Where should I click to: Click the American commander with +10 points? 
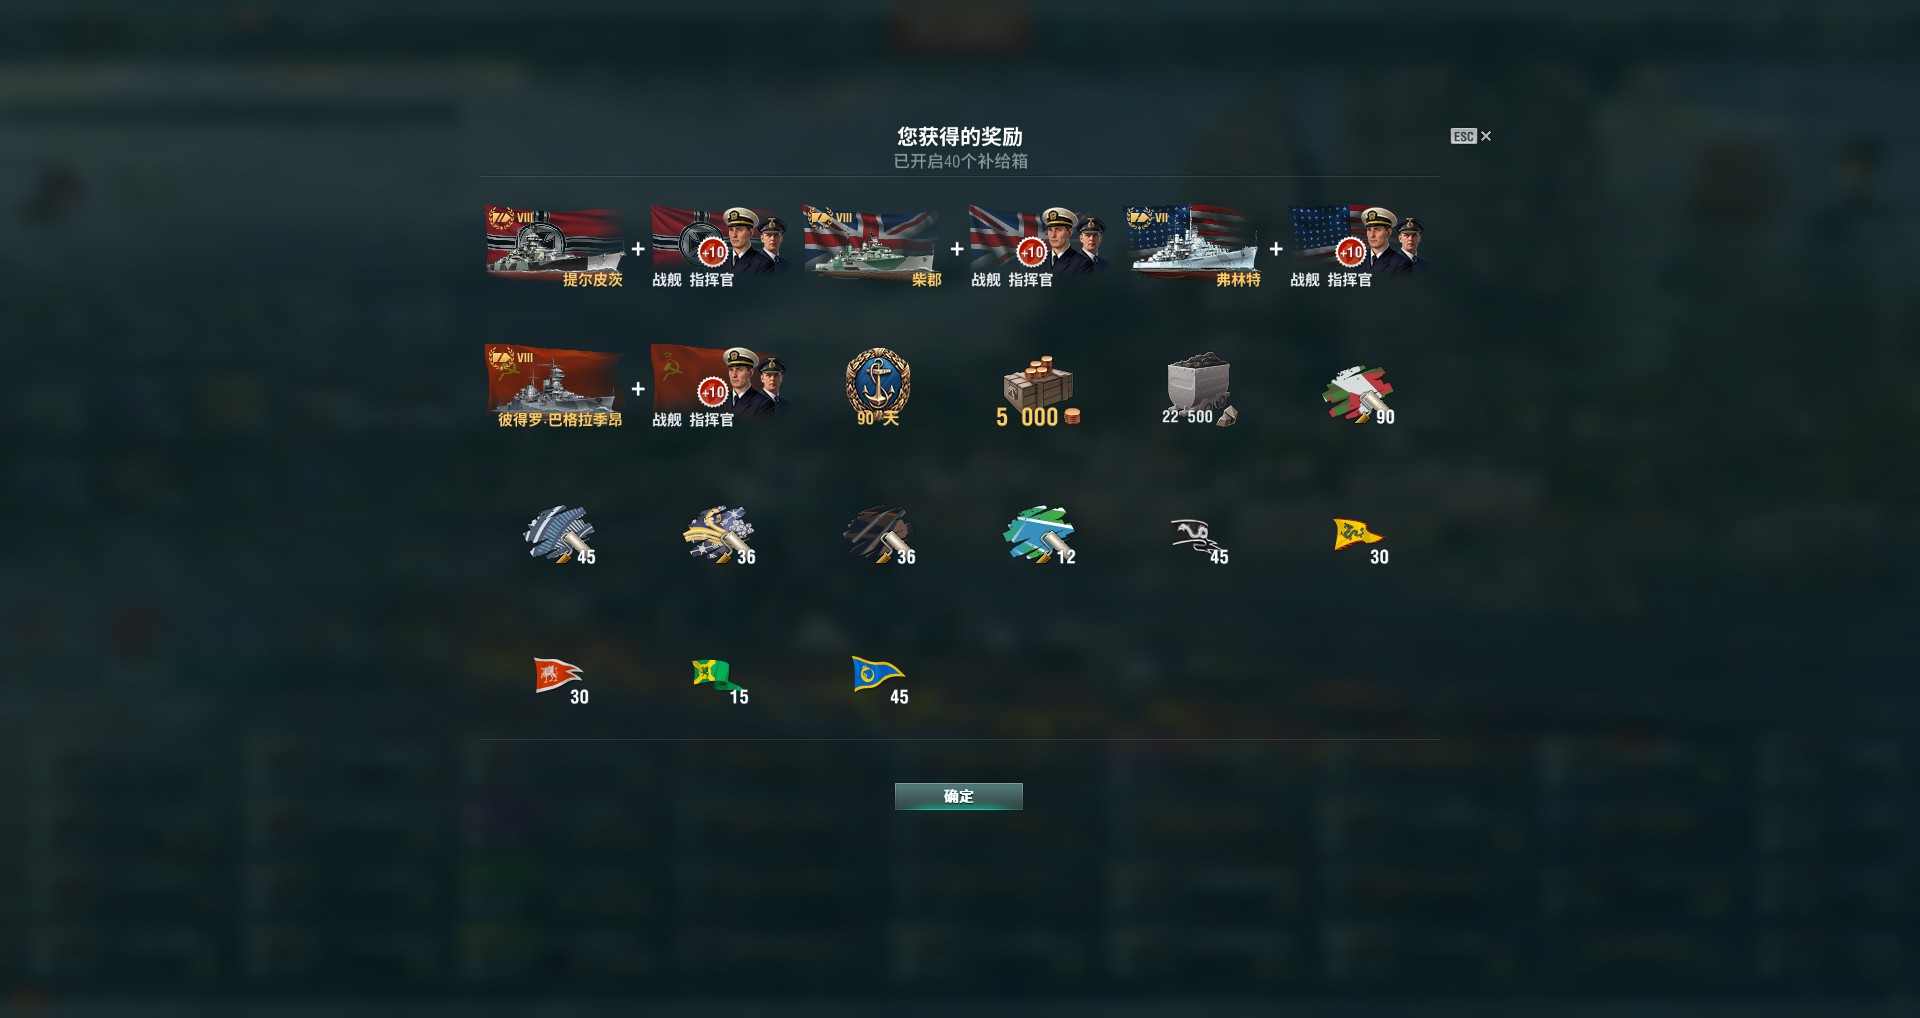click(x=1356, y=247)
